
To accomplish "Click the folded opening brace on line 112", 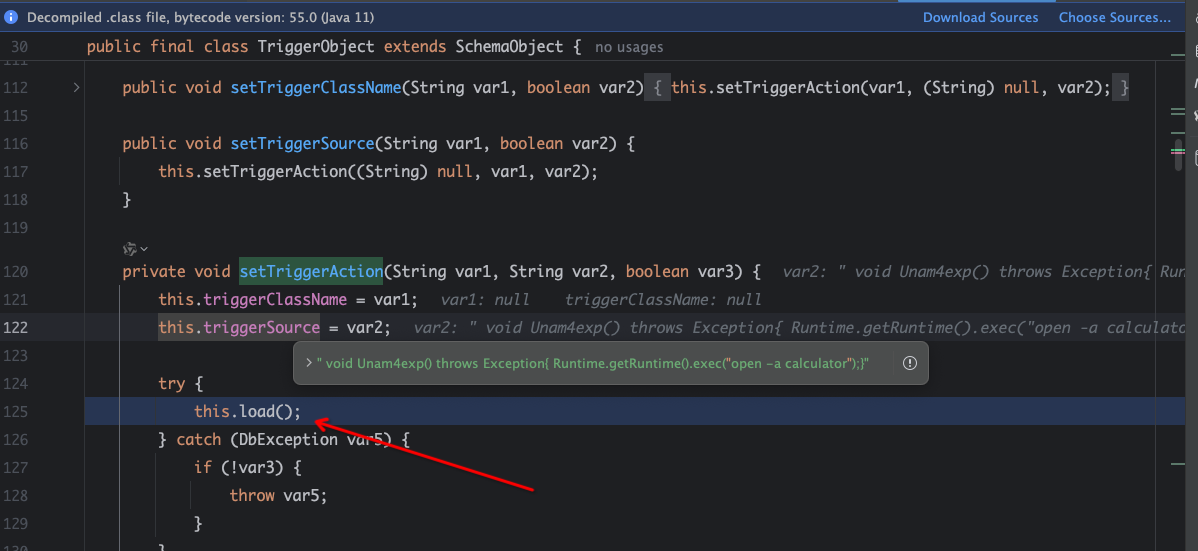I will (x=656, y=88).
